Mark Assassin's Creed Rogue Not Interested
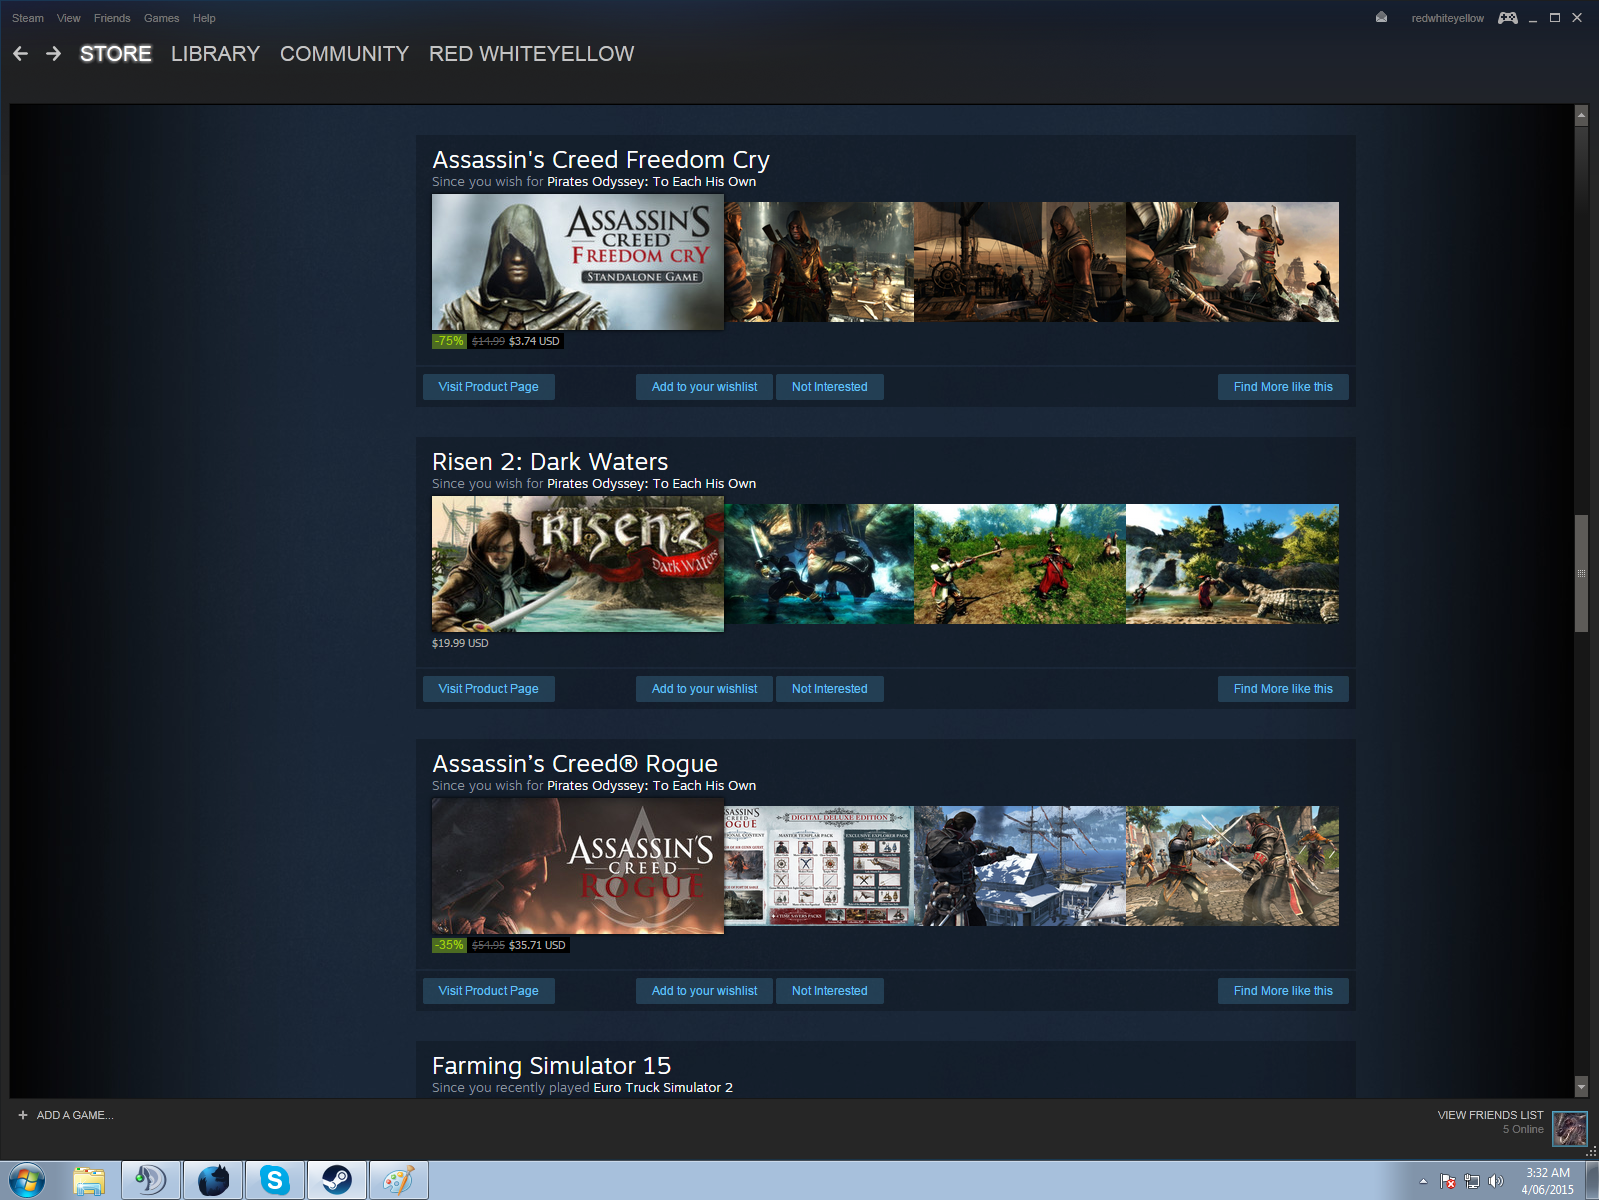Image resolution: width=1599 pixels, height=1200 pixels. click(829, 991)
